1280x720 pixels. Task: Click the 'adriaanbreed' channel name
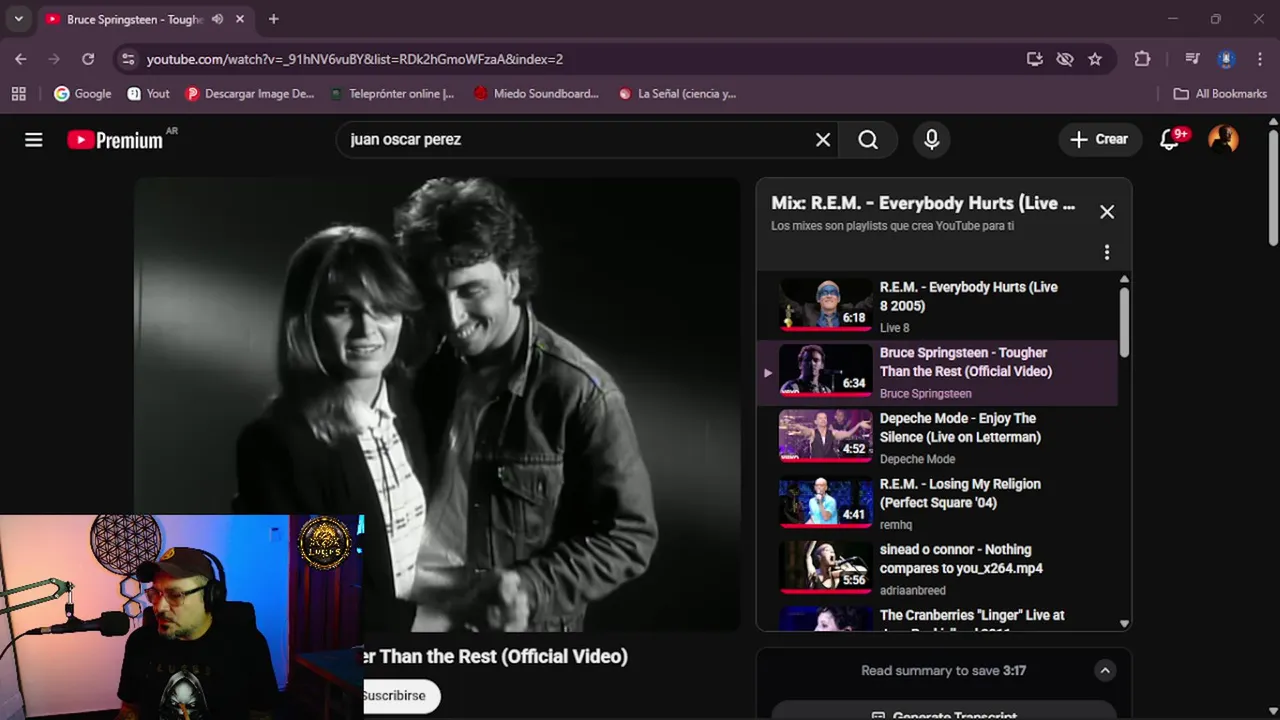coord(912,590)
